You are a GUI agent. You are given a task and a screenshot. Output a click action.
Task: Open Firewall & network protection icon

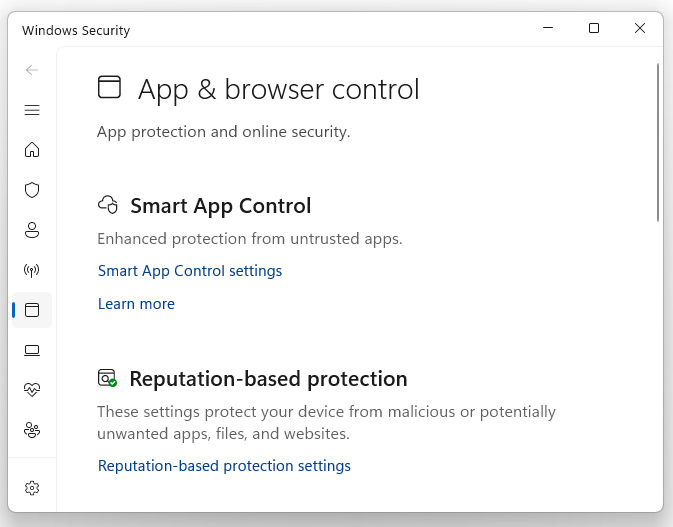(x=32, y=270)
